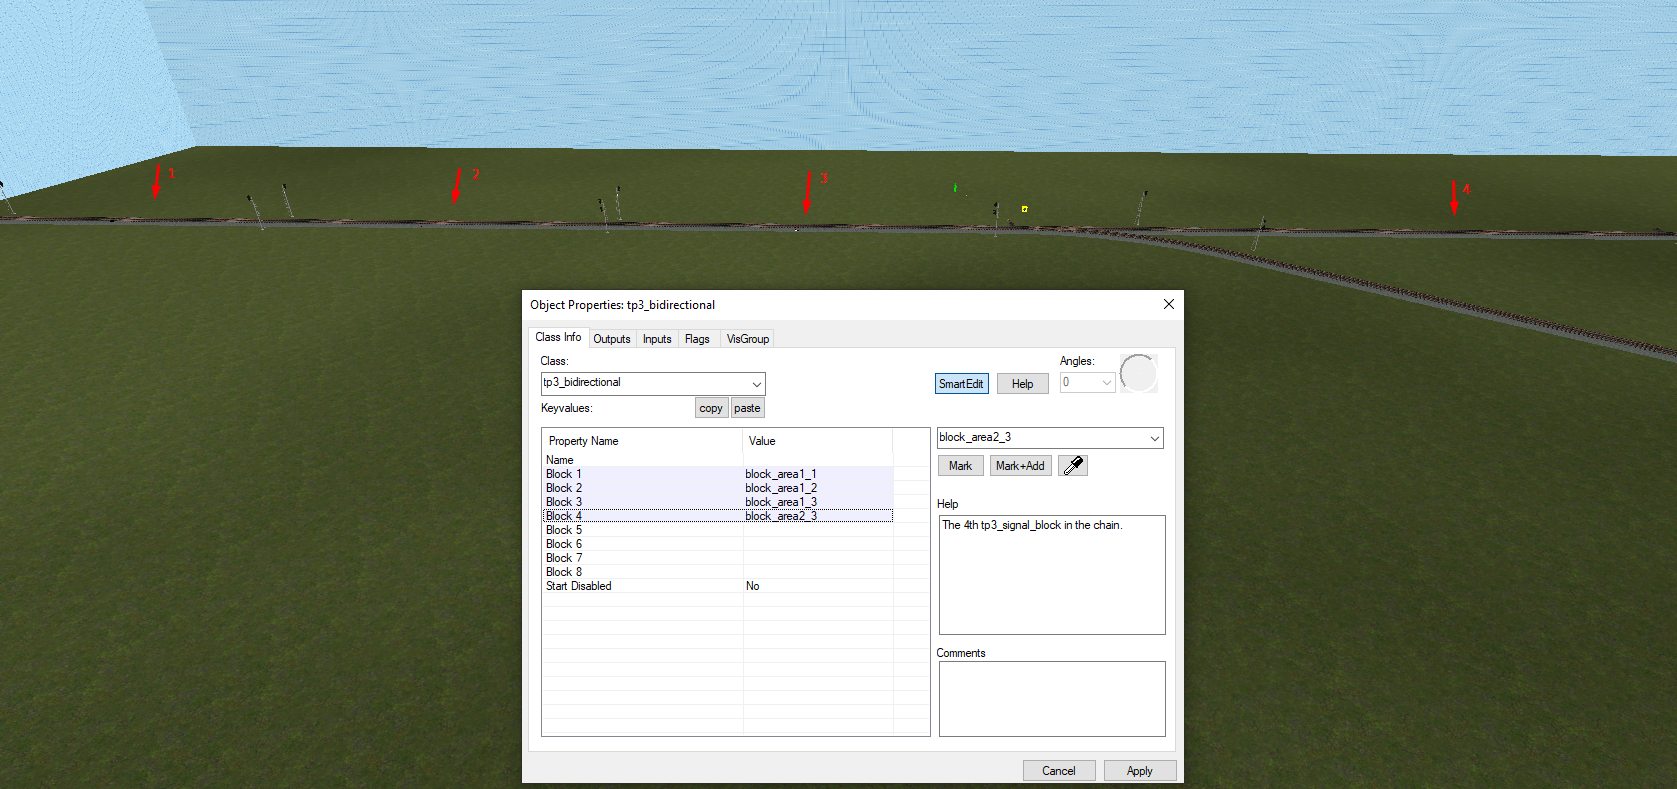Viewport: 1677px width, 789px height.
Task: Open the Inputs tab
Action: pyautogui.click(x=657, y=339)
